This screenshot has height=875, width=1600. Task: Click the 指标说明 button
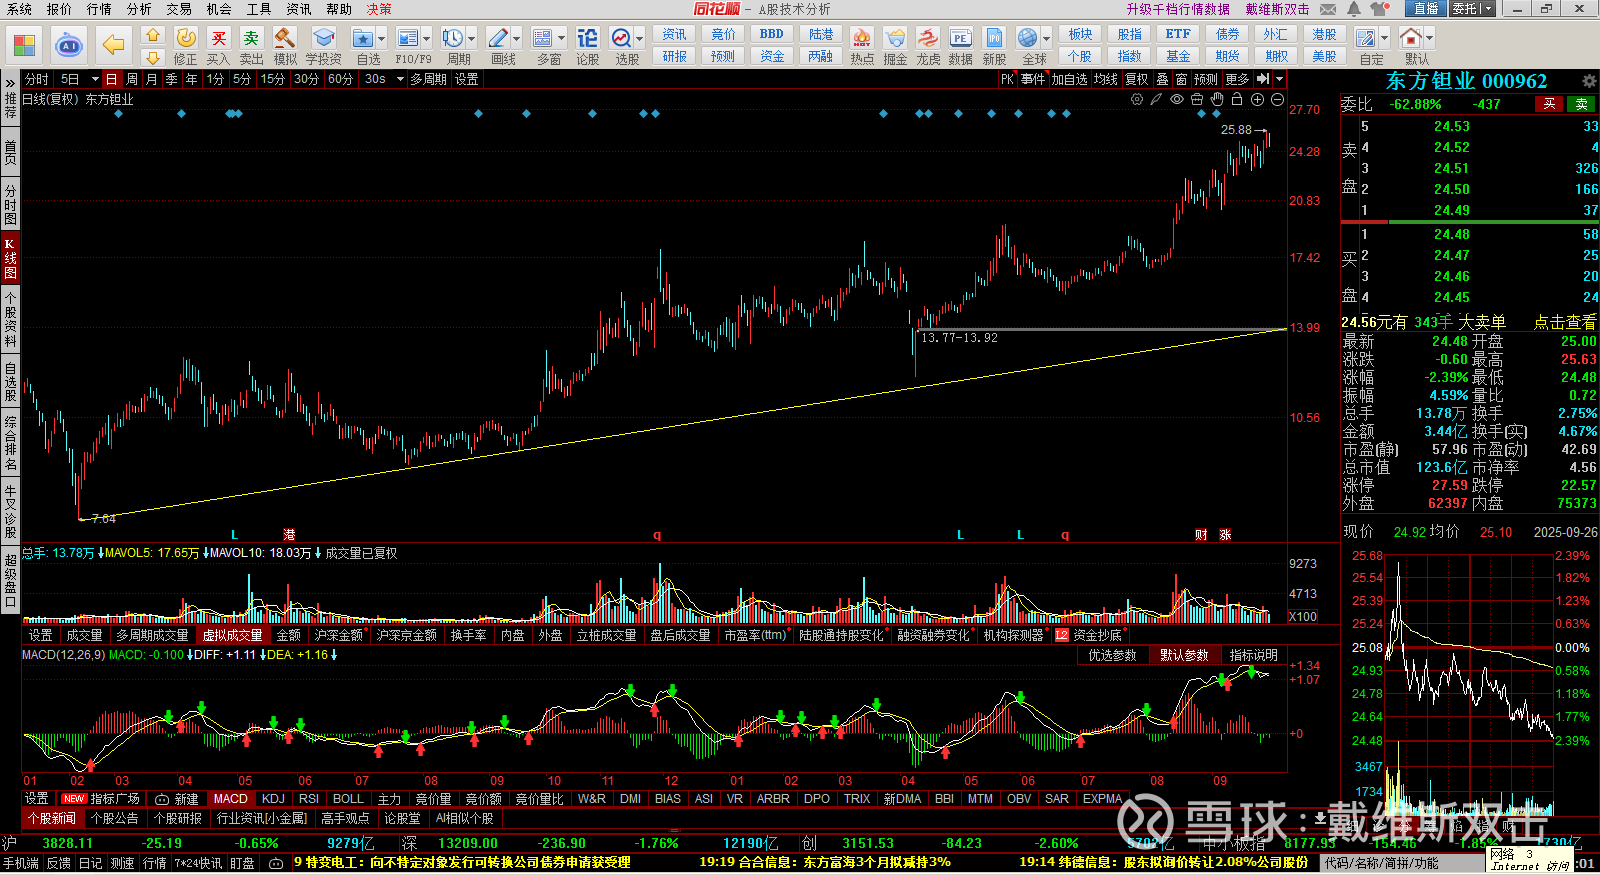[1254, 656]
